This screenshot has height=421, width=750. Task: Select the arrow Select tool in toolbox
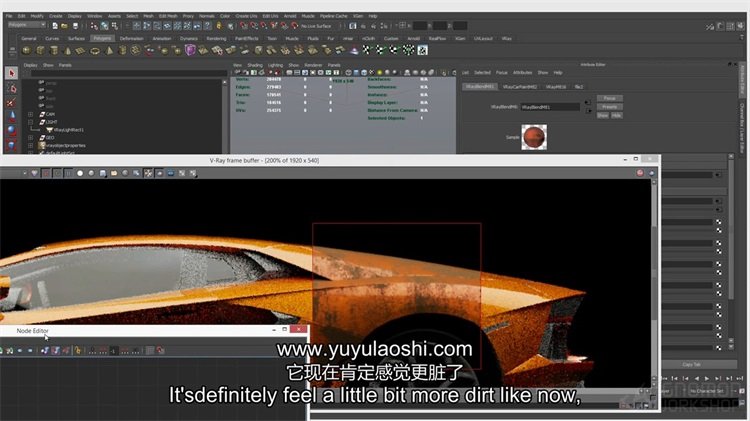11,73
